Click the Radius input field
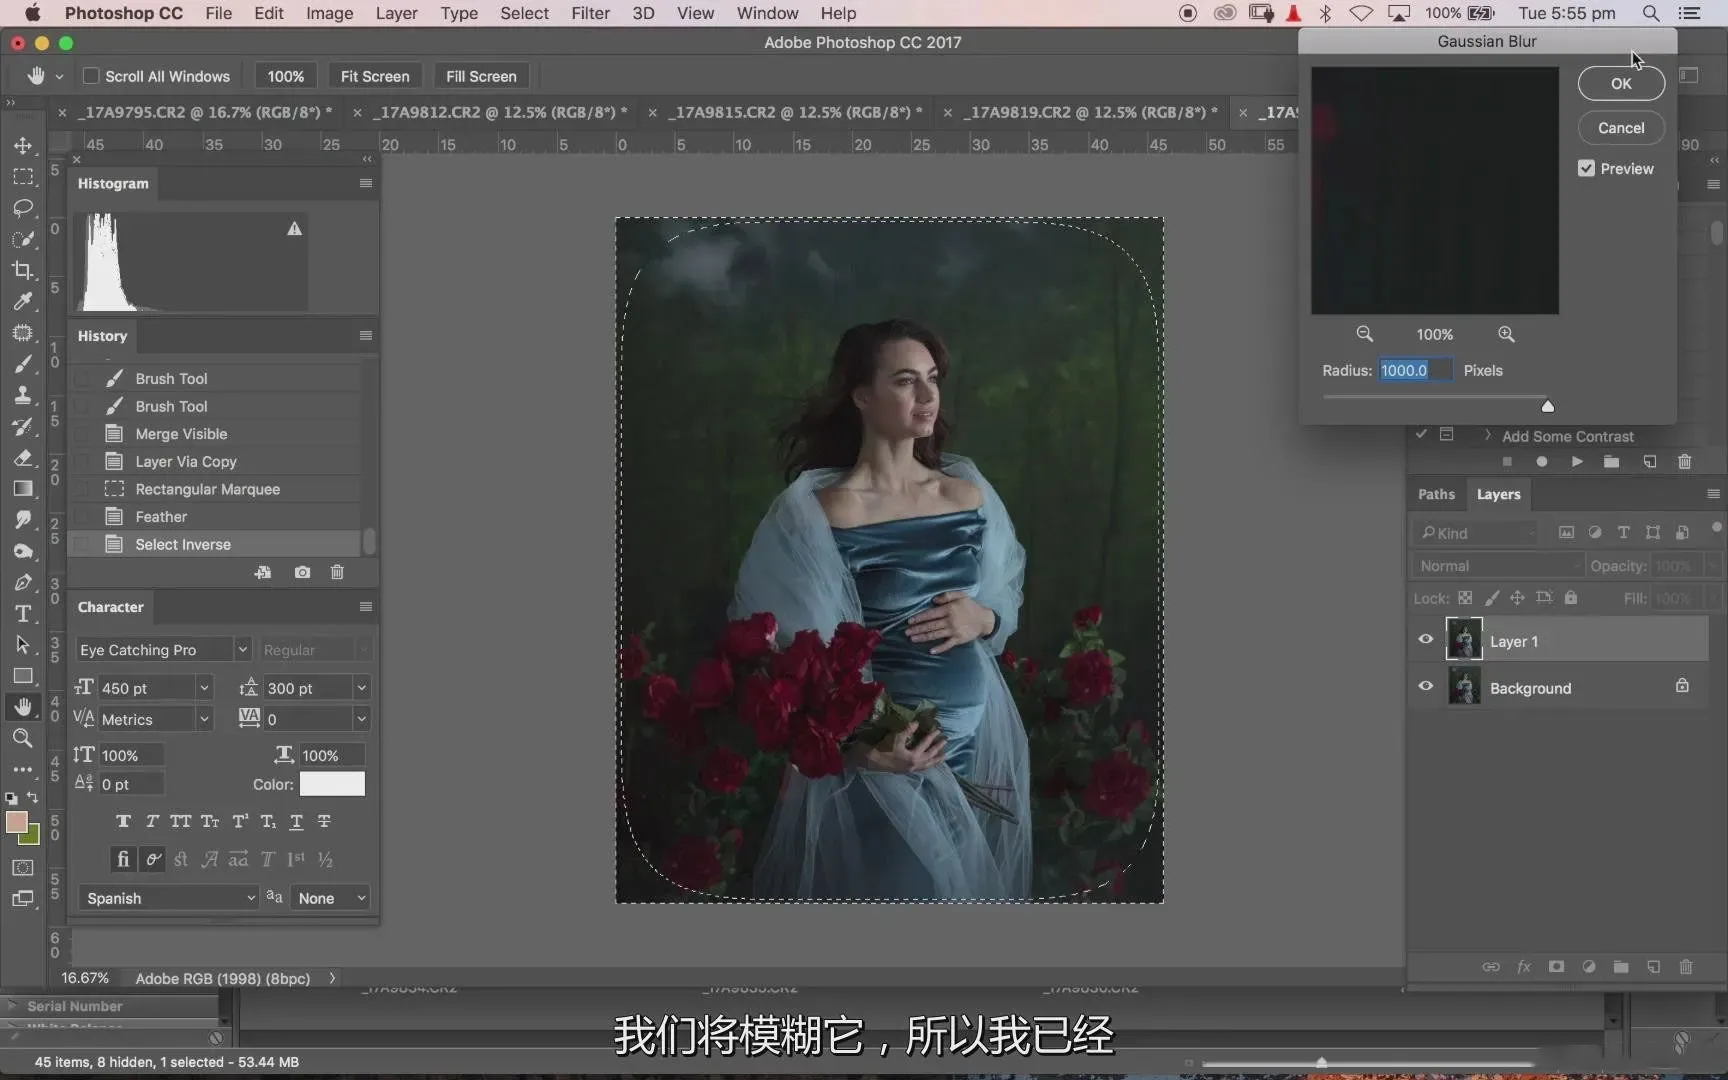Viewport: 1728px width, 1080px height. (x=1414, y=370)
